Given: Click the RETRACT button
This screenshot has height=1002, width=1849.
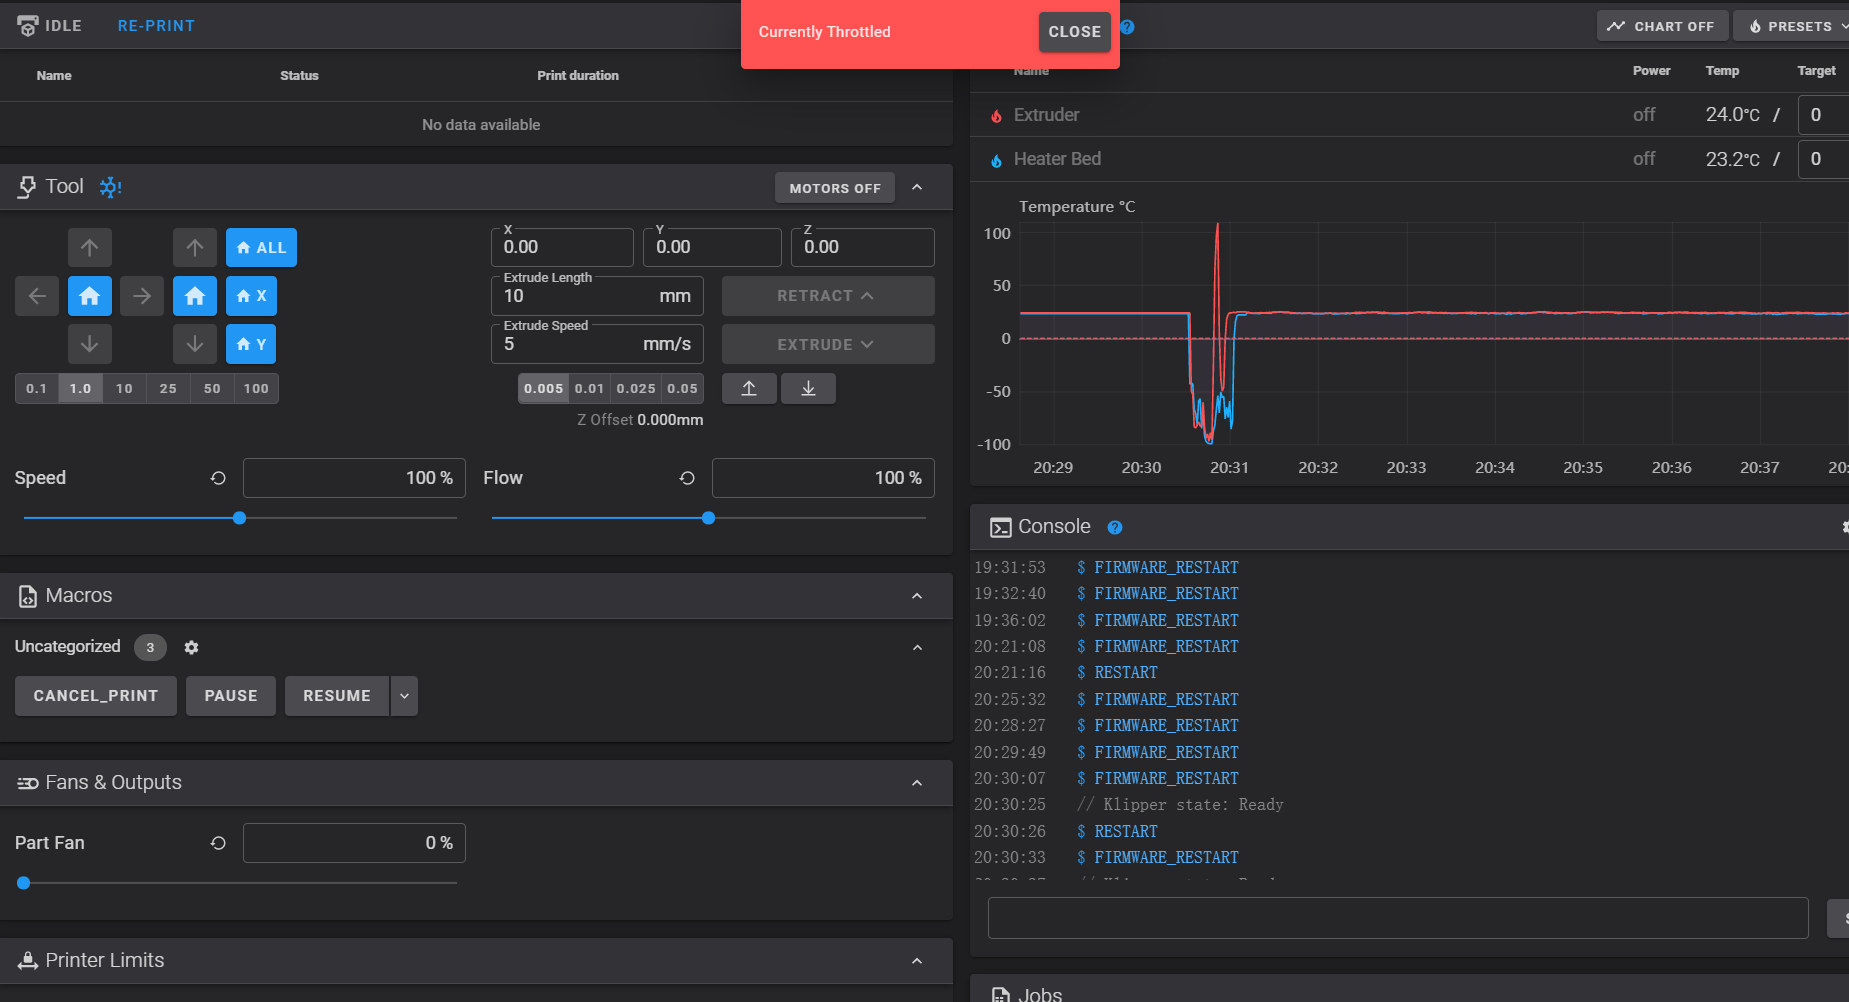Looking at the screenshot, I should pos(828,296).
